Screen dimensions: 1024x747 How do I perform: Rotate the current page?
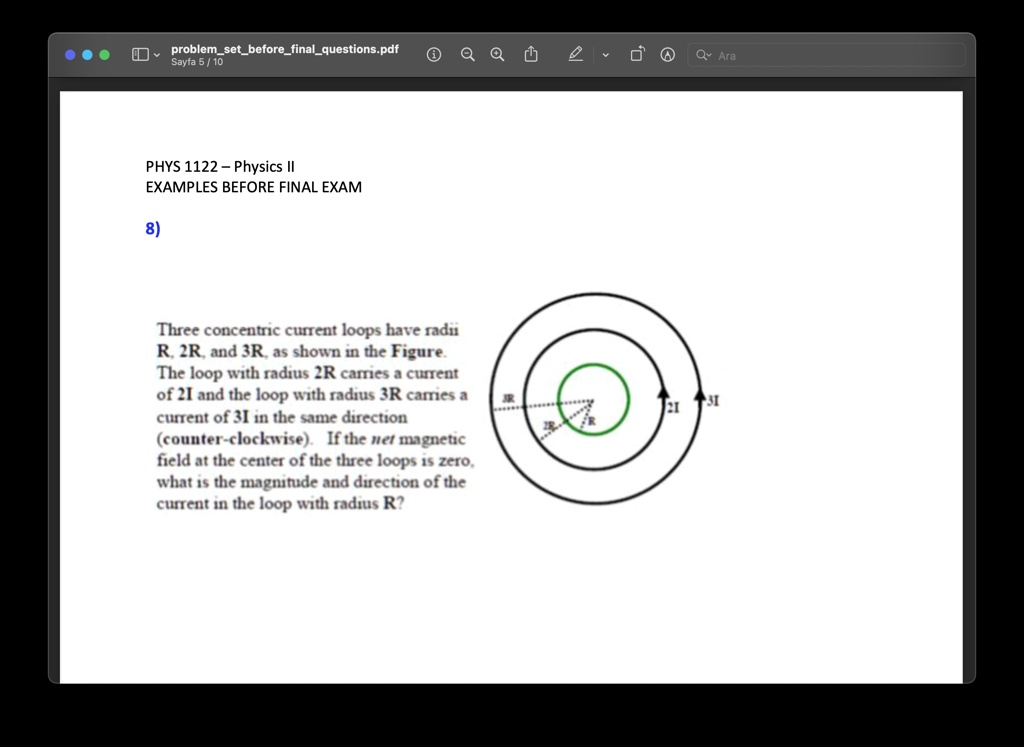pyautogui.click(x=637, y=54)
